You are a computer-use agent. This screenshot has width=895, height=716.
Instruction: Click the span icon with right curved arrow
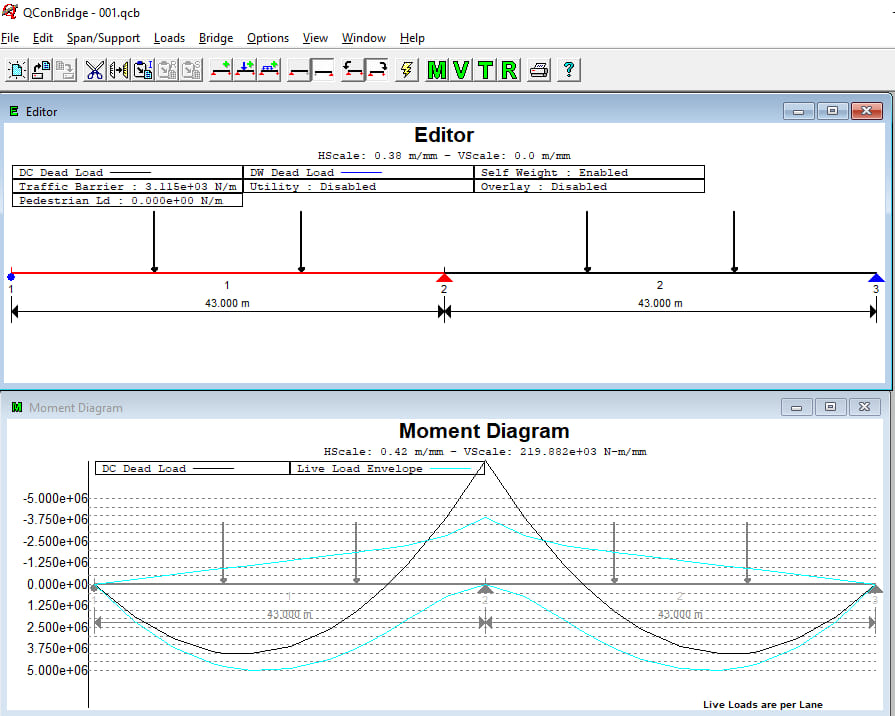(x=377, y=70)
